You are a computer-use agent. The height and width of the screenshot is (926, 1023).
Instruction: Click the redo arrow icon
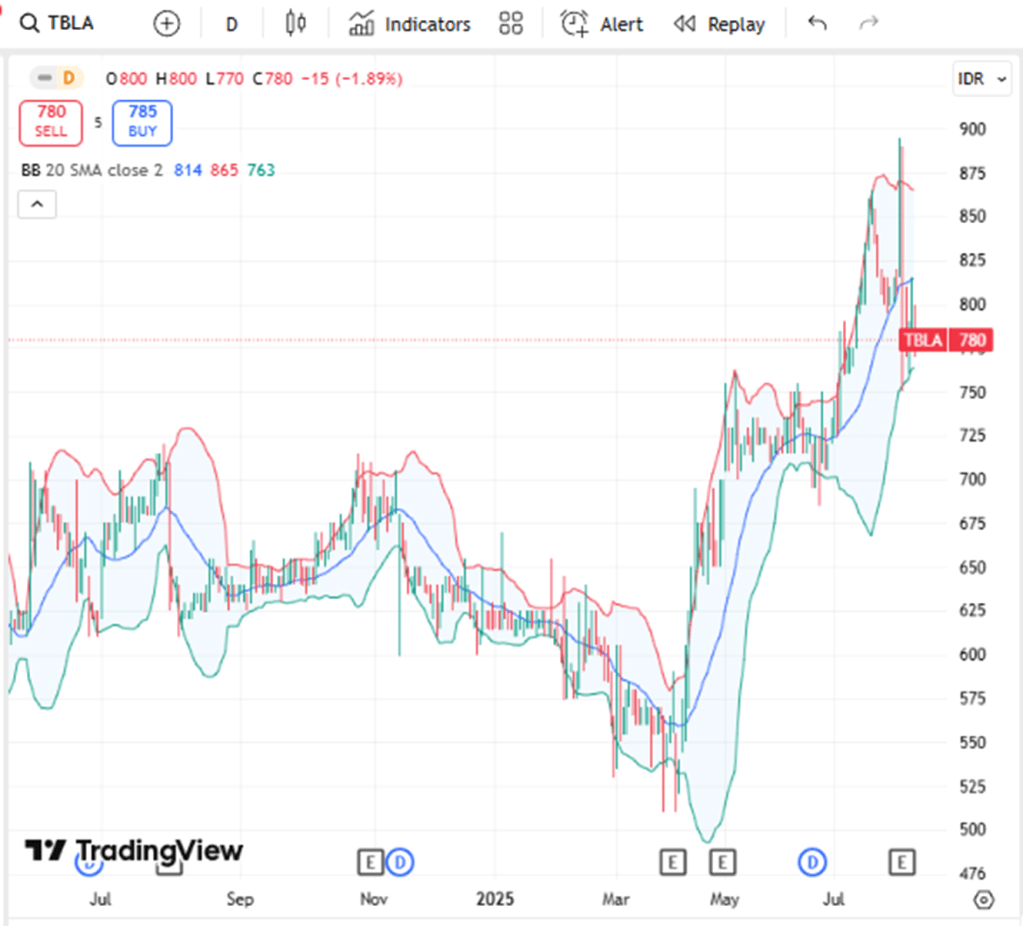[x=869, y=24]
